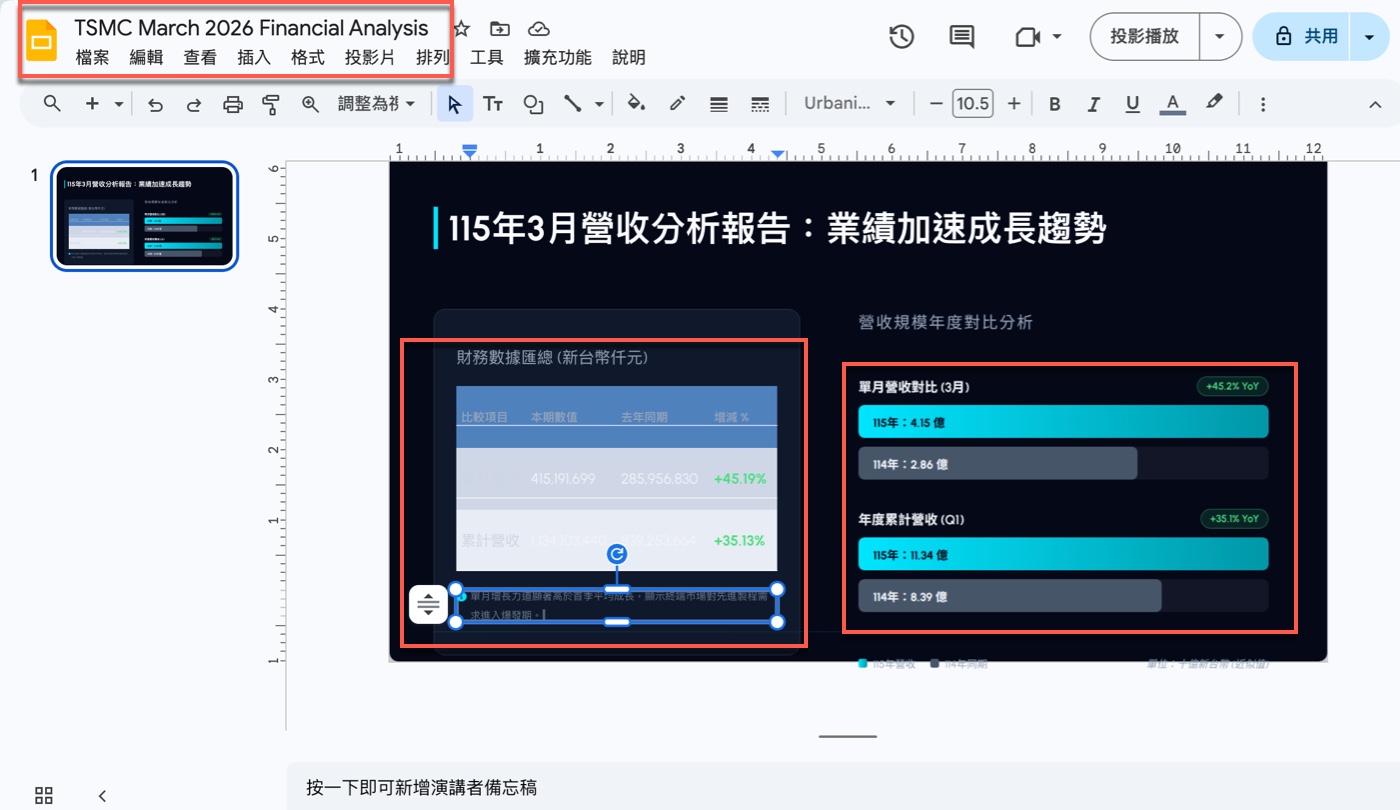Select the line tool
The width and height of the screenshot is (1400, 810).
(573, 104)
